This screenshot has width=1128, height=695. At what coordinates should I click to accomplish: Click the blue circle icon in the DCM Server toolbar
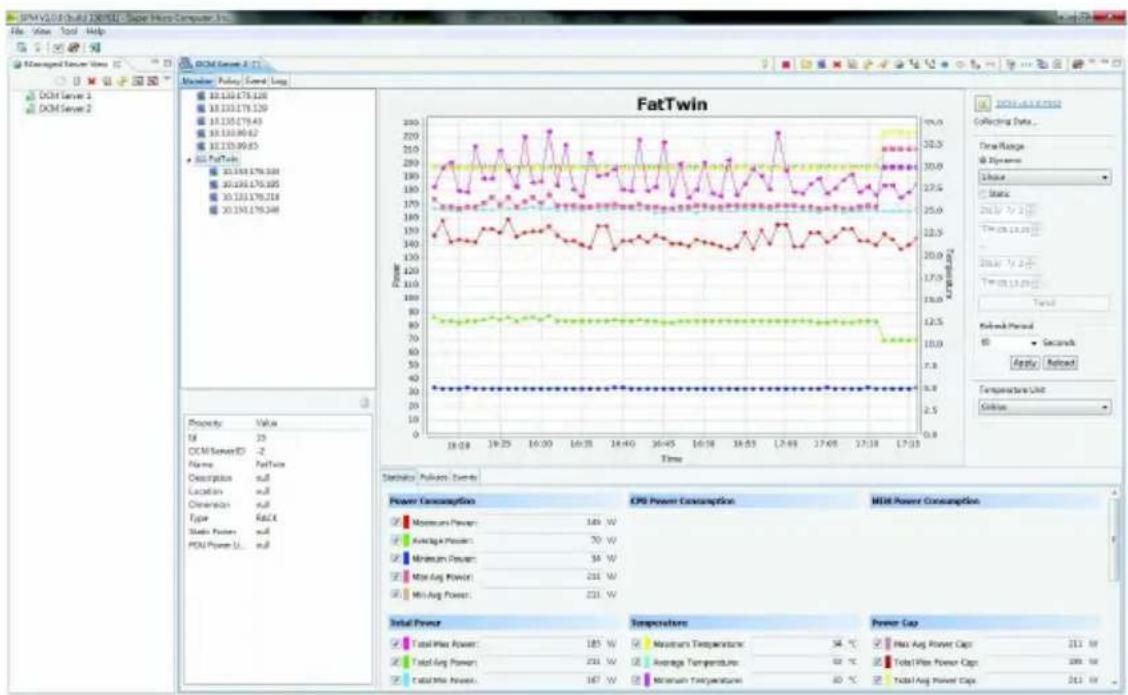(x=945, y=65)
